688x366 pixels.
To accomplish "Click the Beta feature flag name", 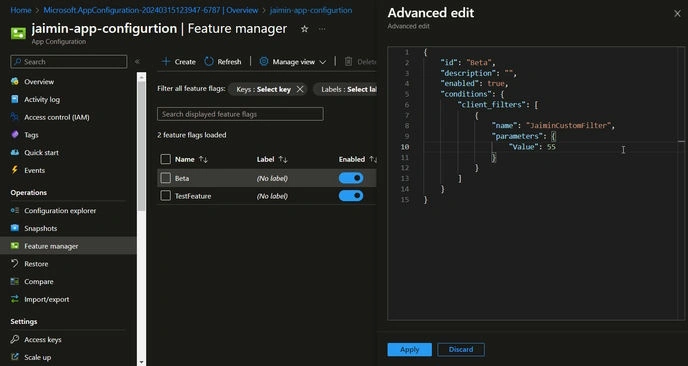I will (182, 178).
